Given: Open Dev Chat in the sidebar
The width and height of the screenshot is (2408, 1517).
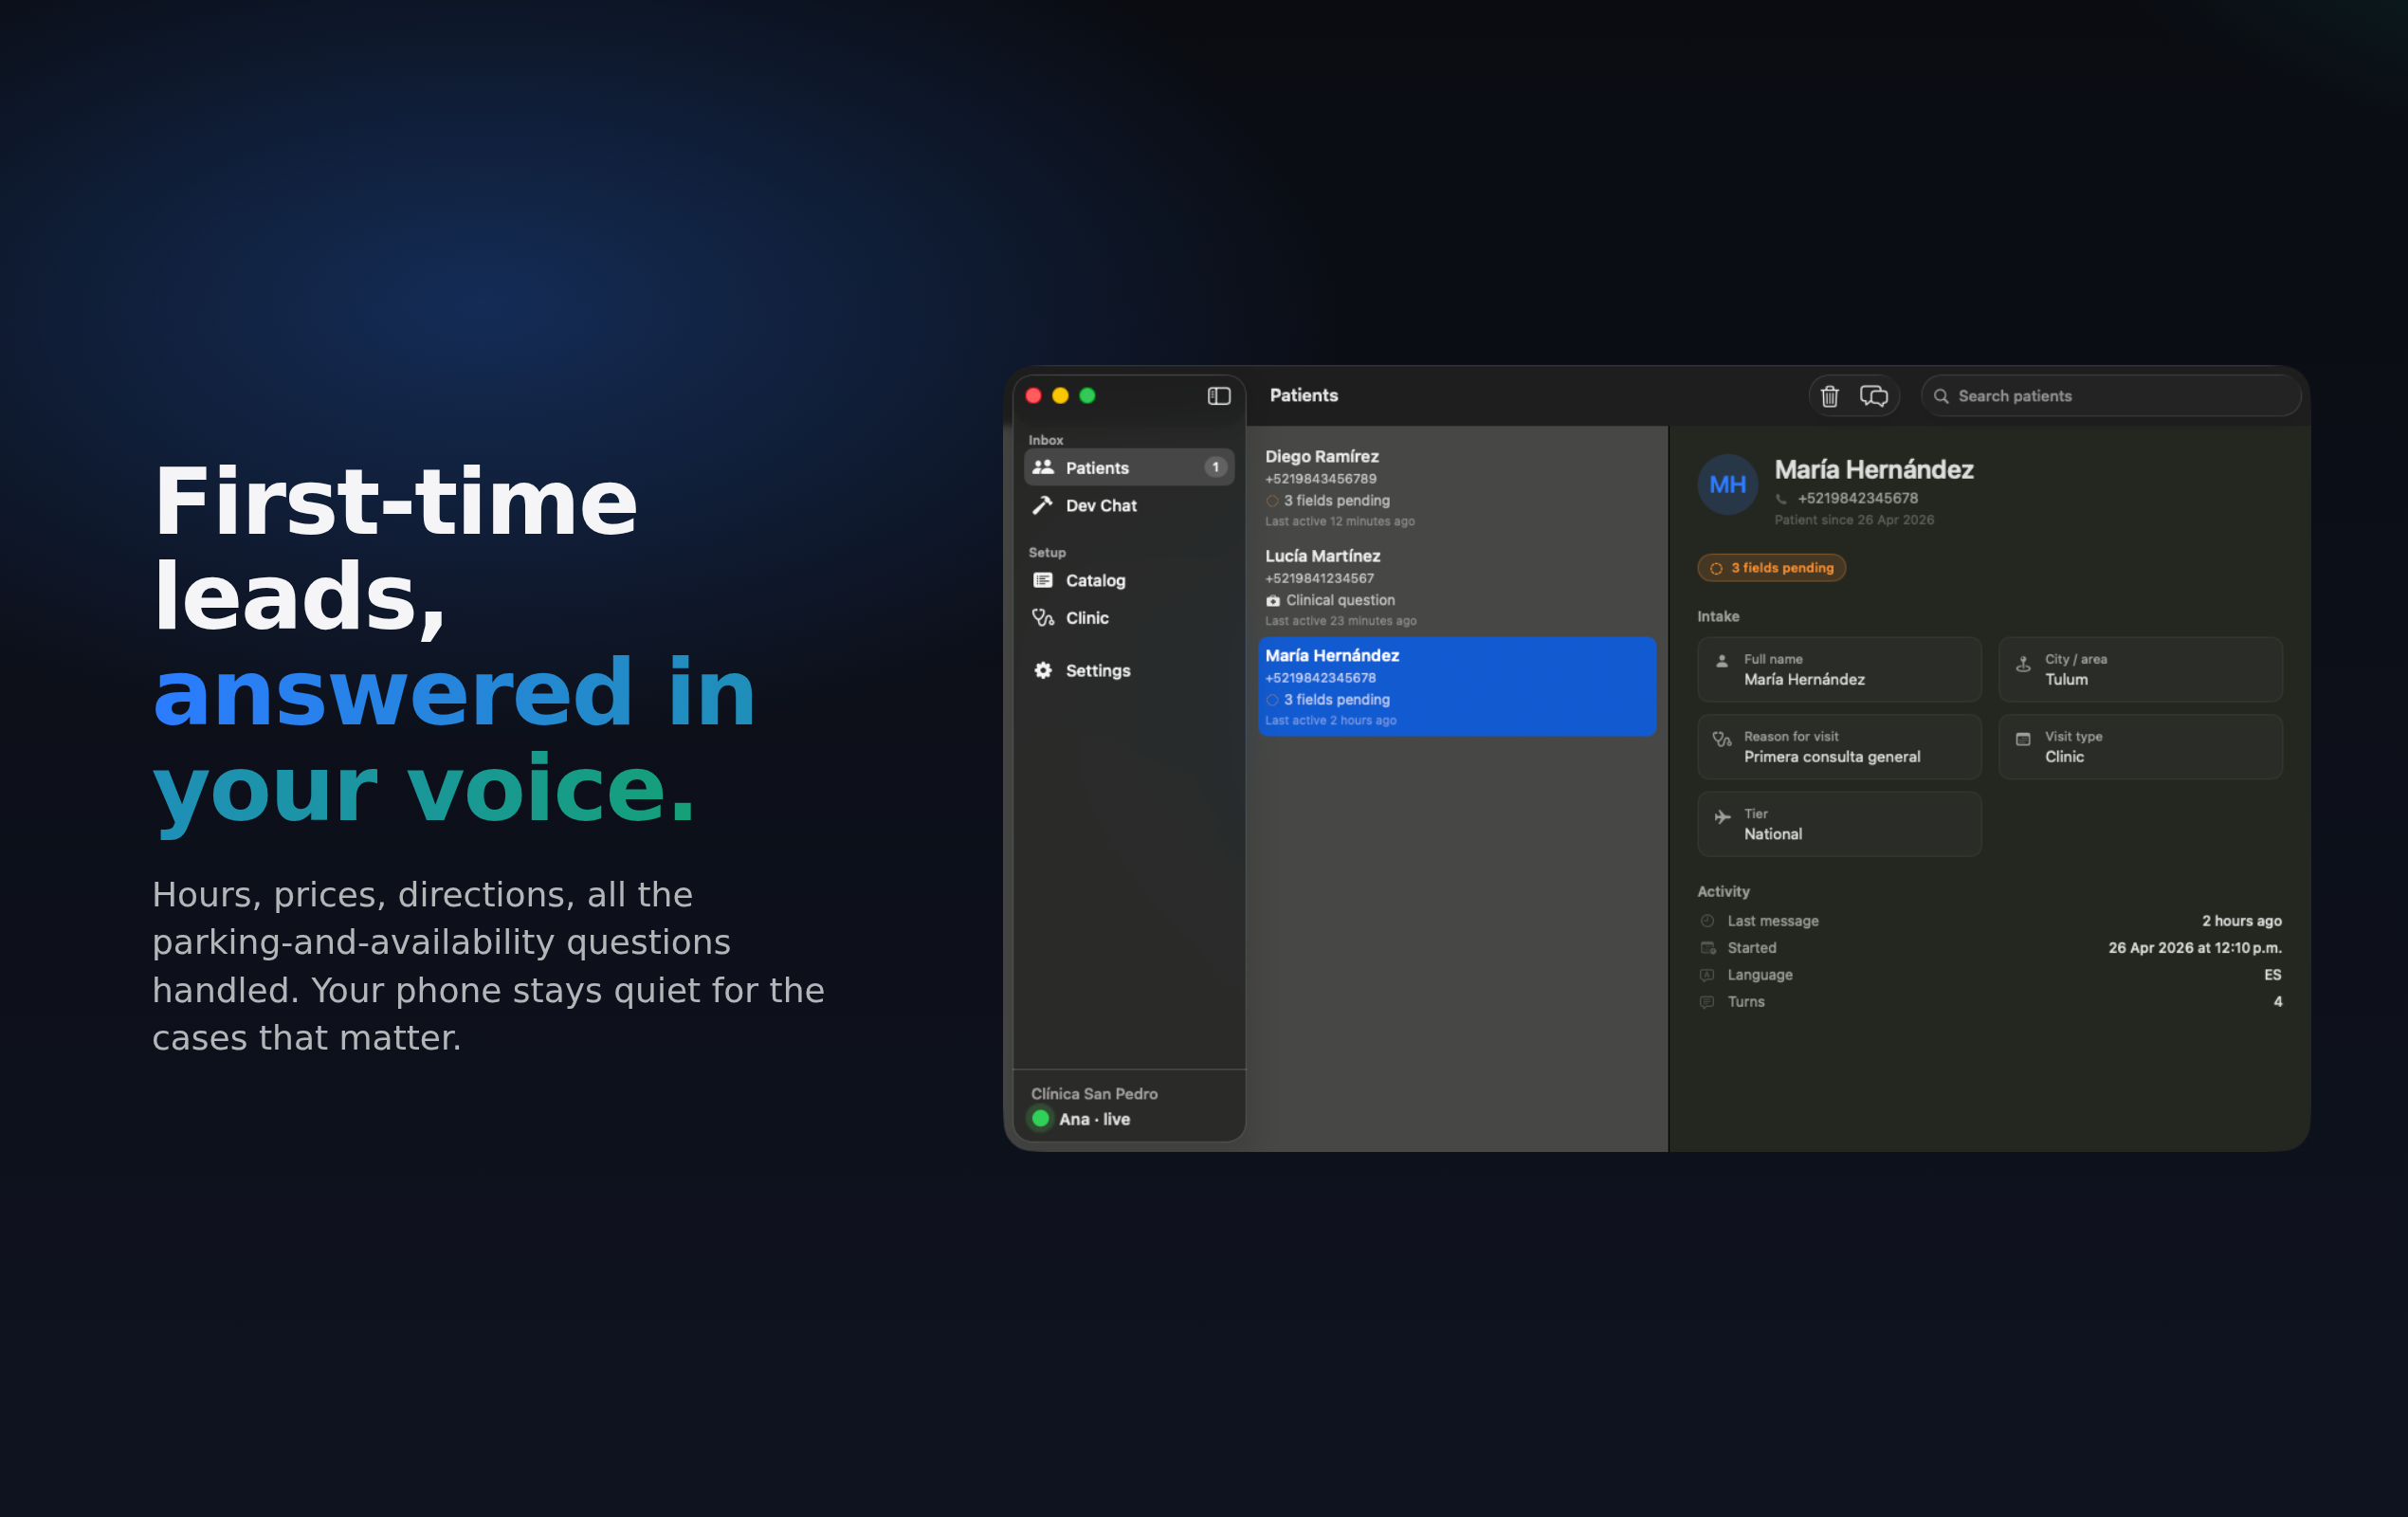Looking at the screenshot, I should (x=1100, y=506).
